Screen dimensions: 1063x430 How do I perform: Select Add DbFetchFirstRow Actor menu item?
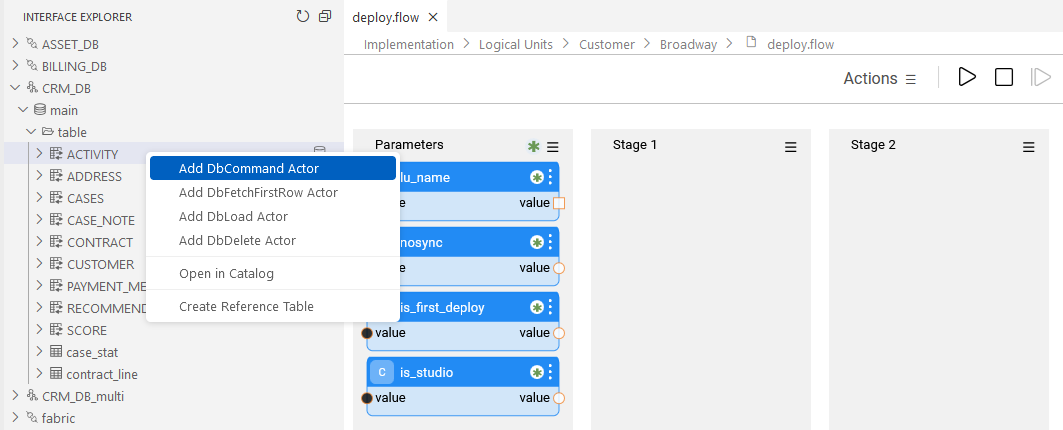[258, 192]
